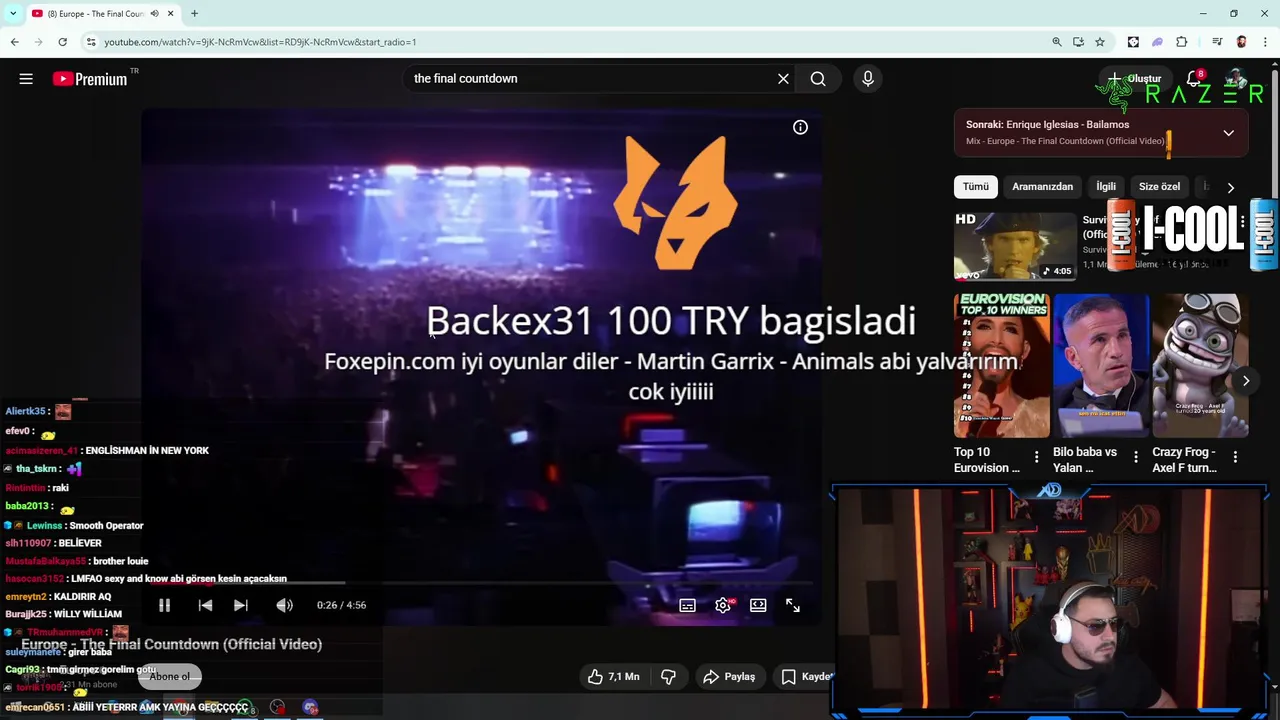Clear the search box text
Screen dimensions: 1280x720
(x=783, y=79)
